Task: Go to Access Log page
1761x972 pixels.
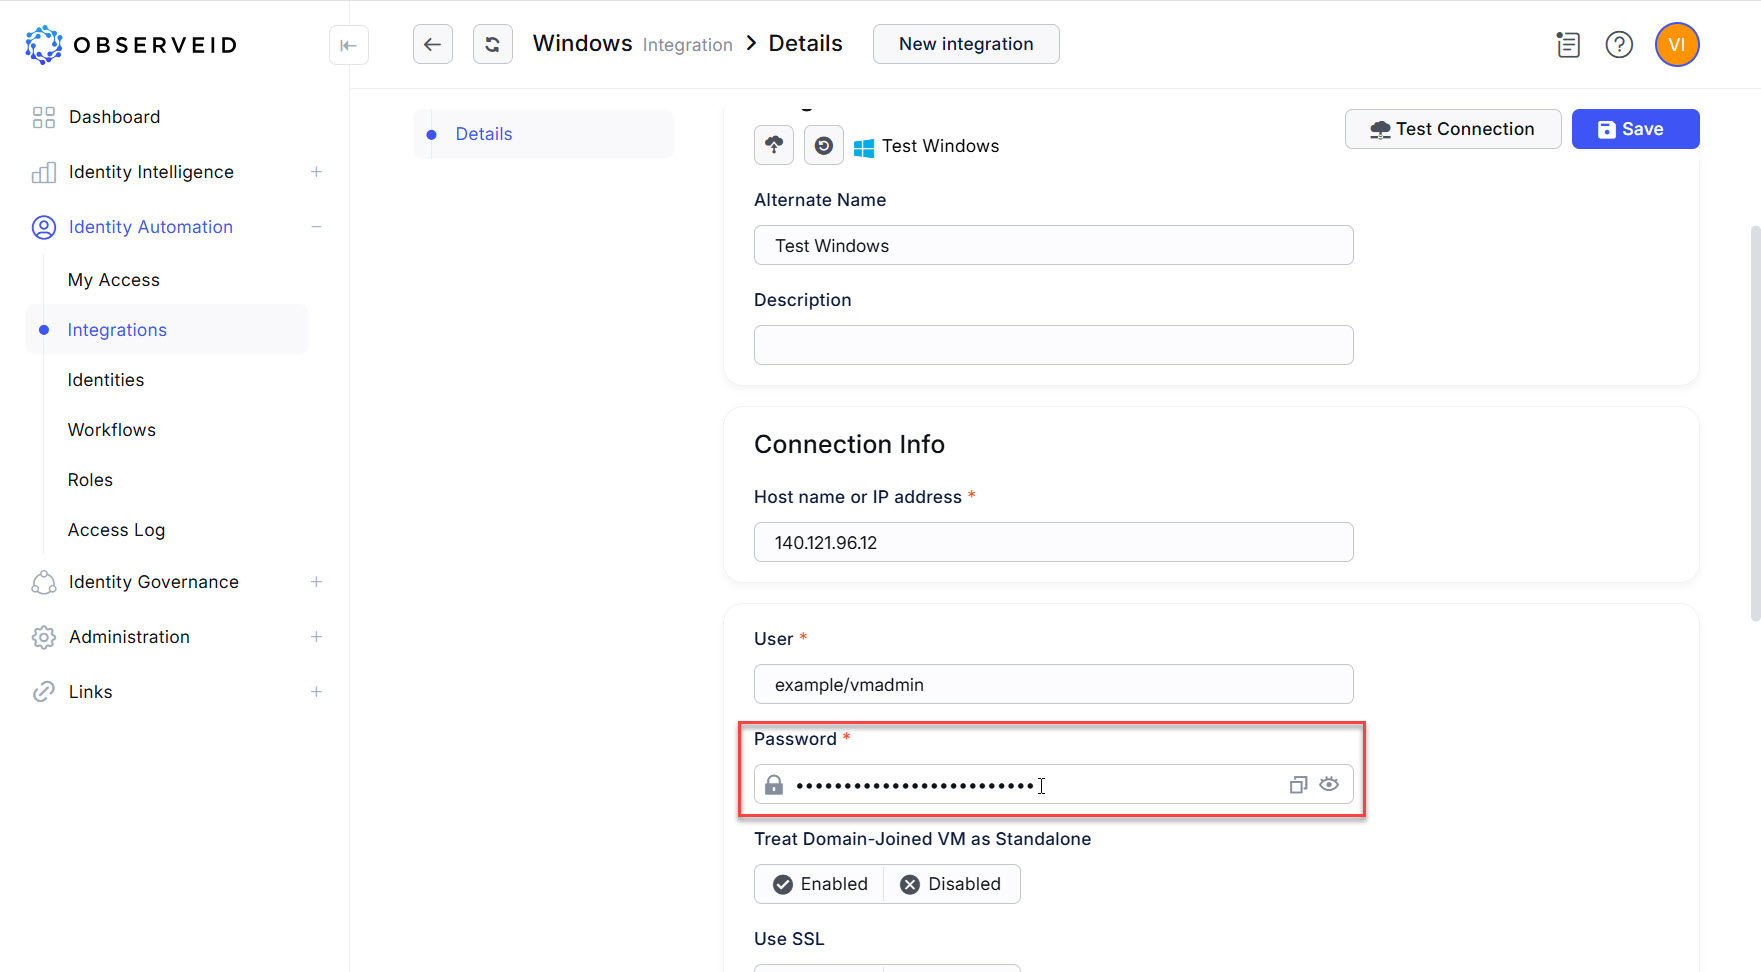Action: pos(116,530)
